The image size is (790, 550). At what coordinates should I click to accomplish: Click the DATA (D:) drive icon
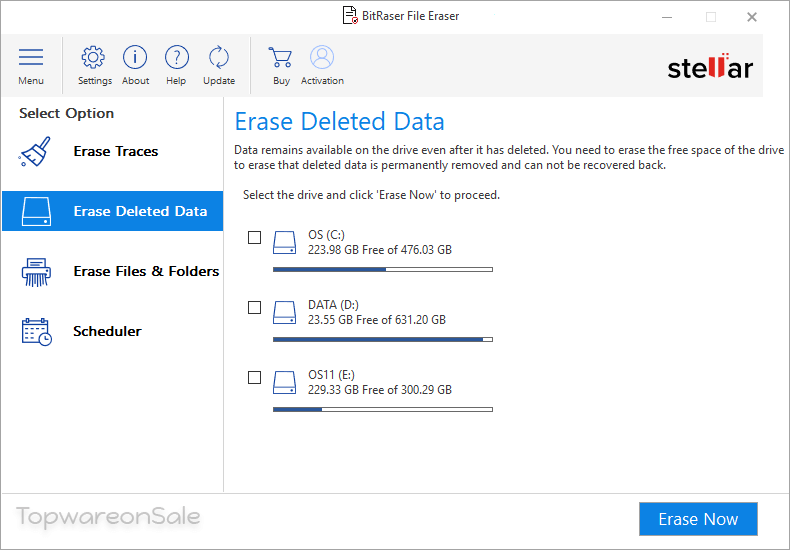pos(284,312)
